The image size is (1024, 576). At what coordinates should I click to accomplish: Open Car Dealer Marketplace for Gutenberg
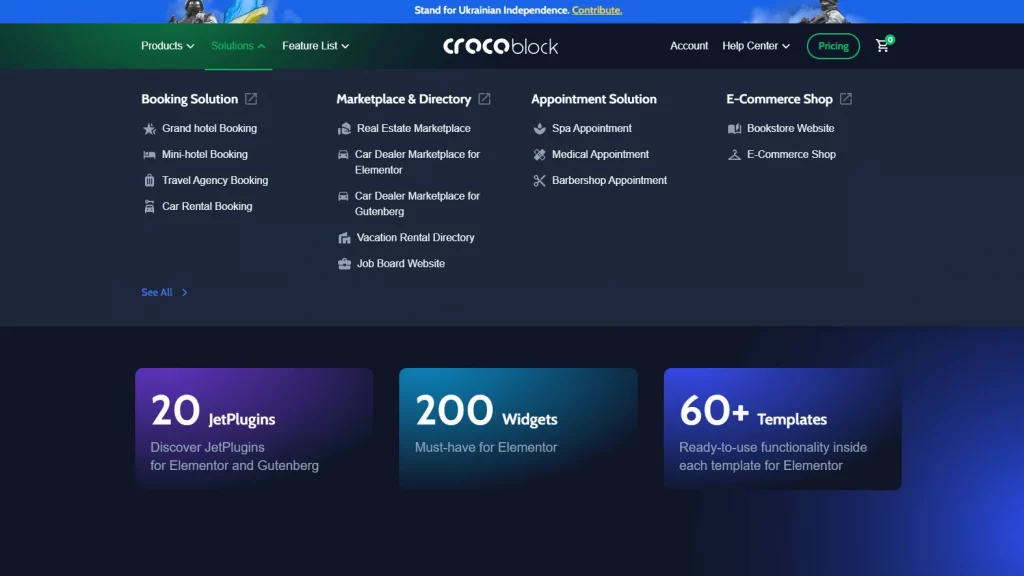click(417, 204)
